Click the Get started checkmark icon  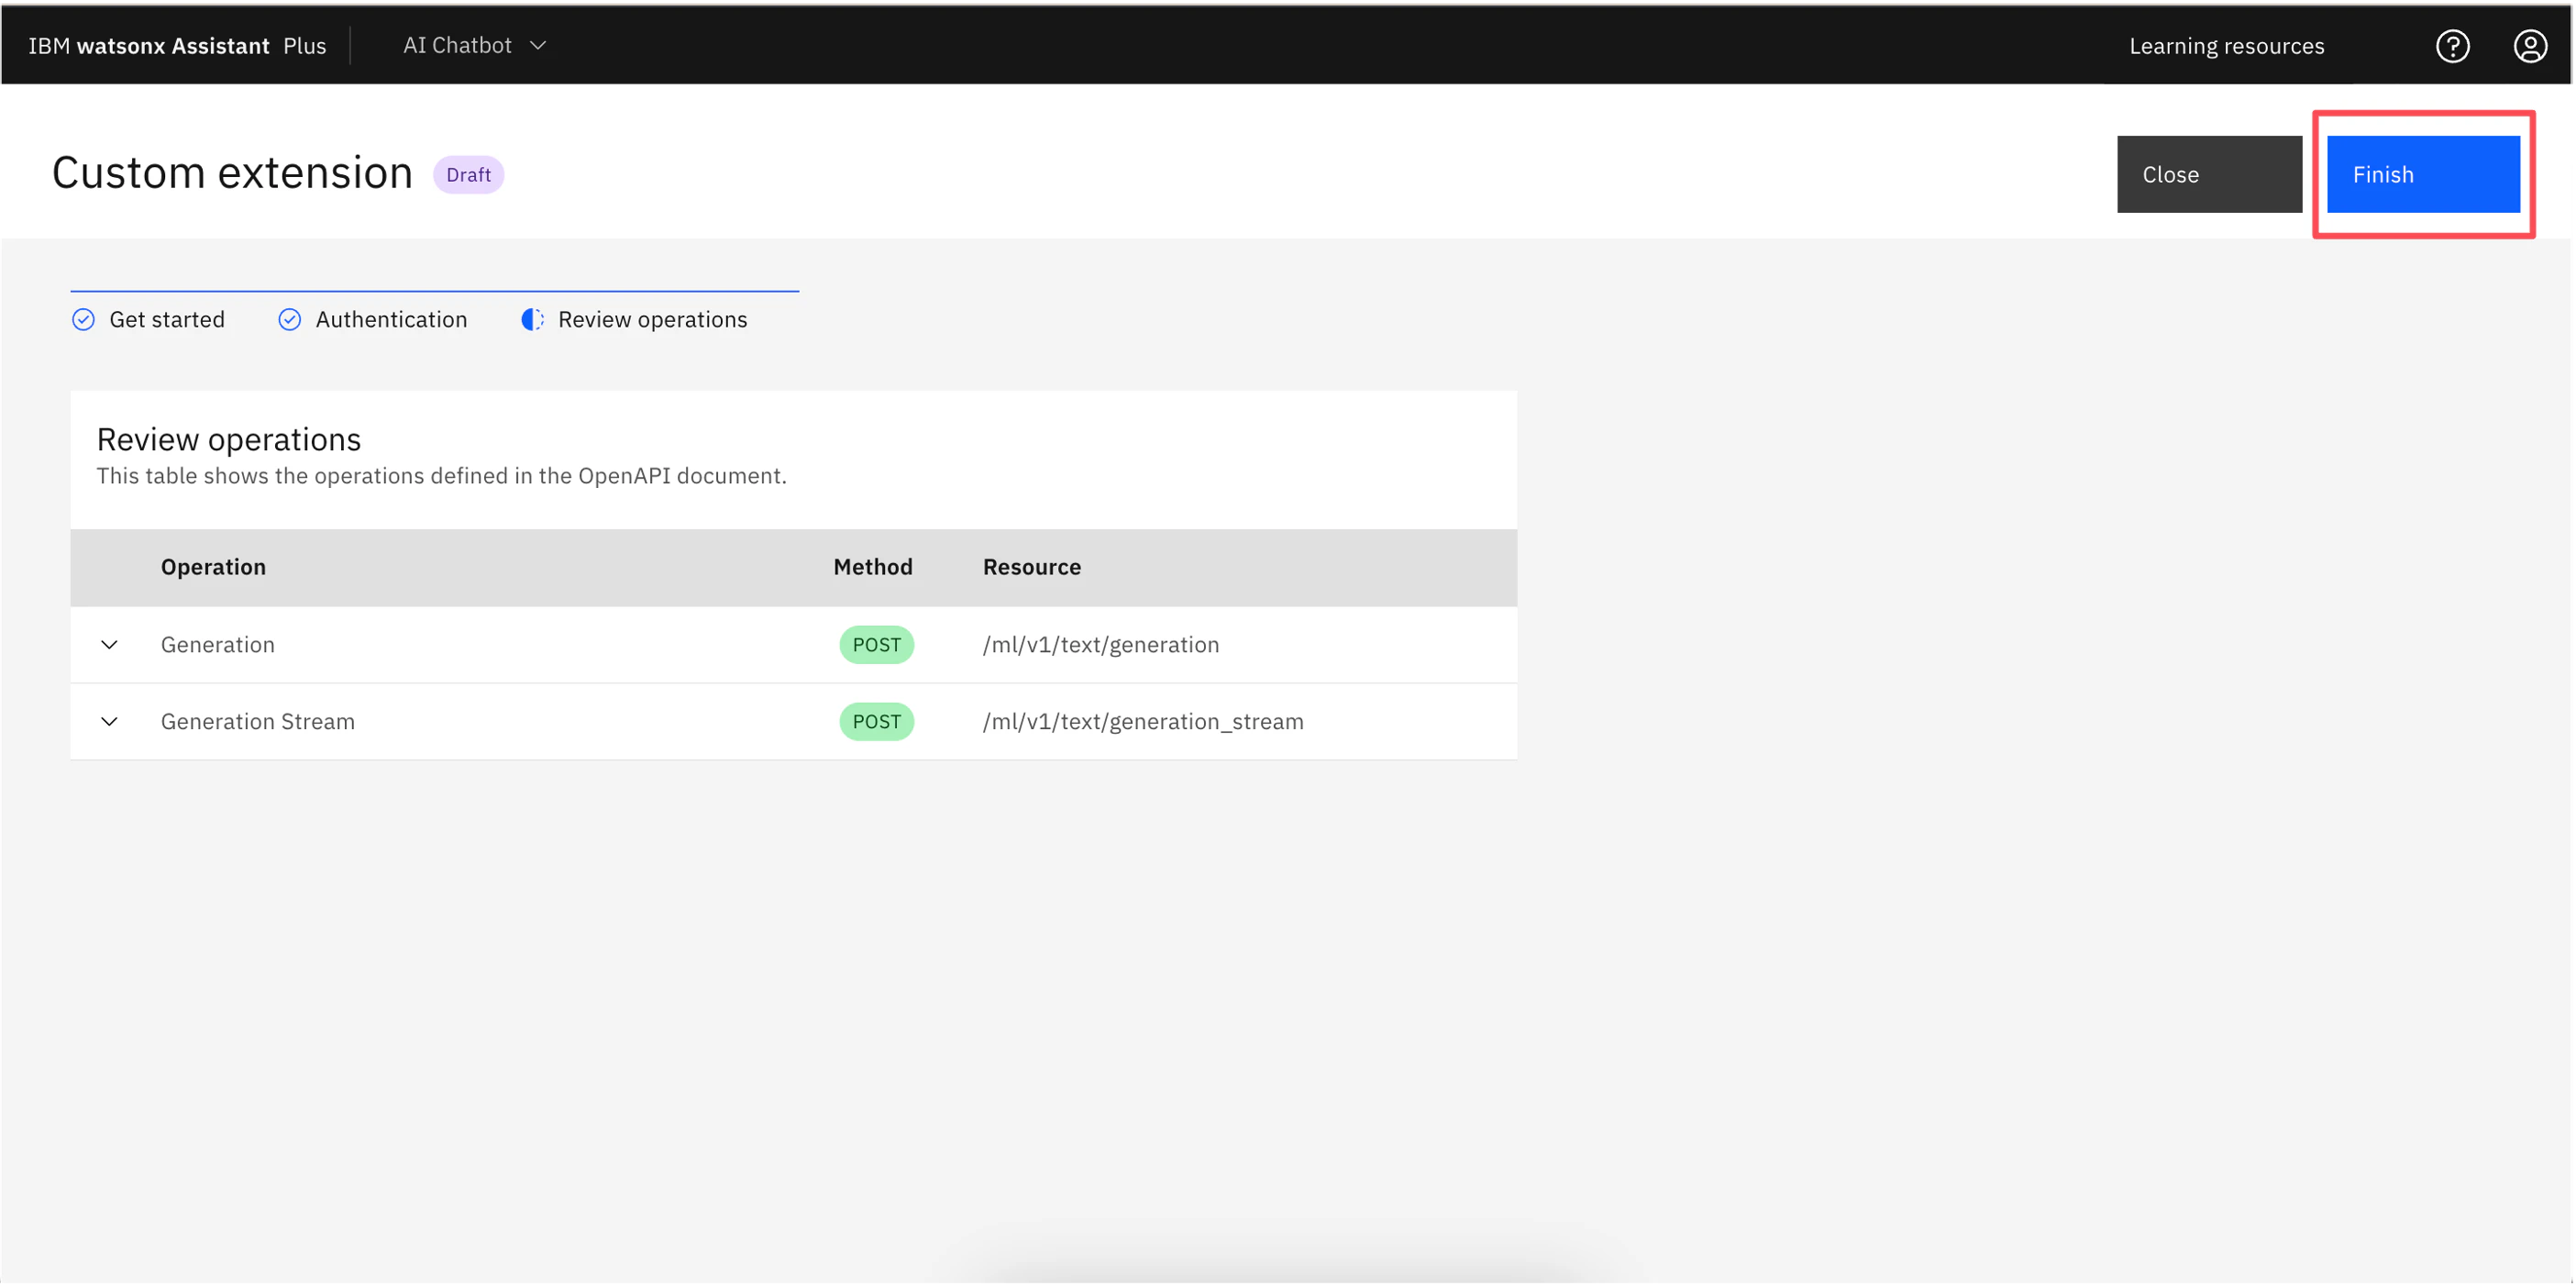[x=83, y=320]
